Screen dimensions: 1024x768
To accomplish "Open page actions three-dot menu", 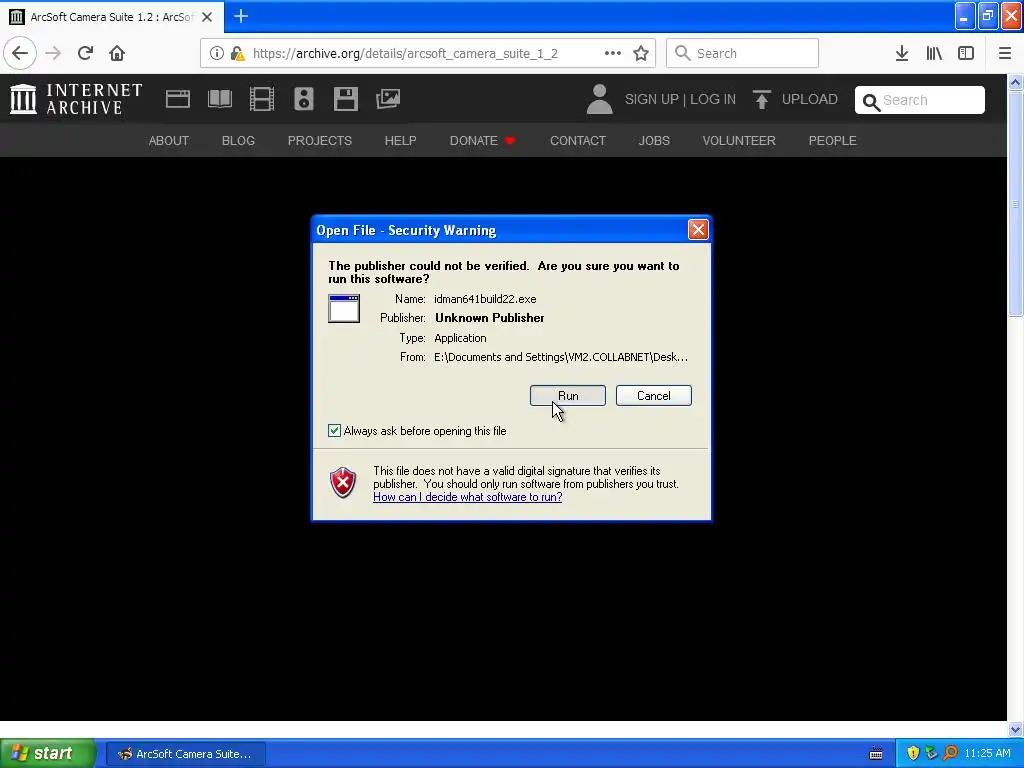I will (613, 53).
